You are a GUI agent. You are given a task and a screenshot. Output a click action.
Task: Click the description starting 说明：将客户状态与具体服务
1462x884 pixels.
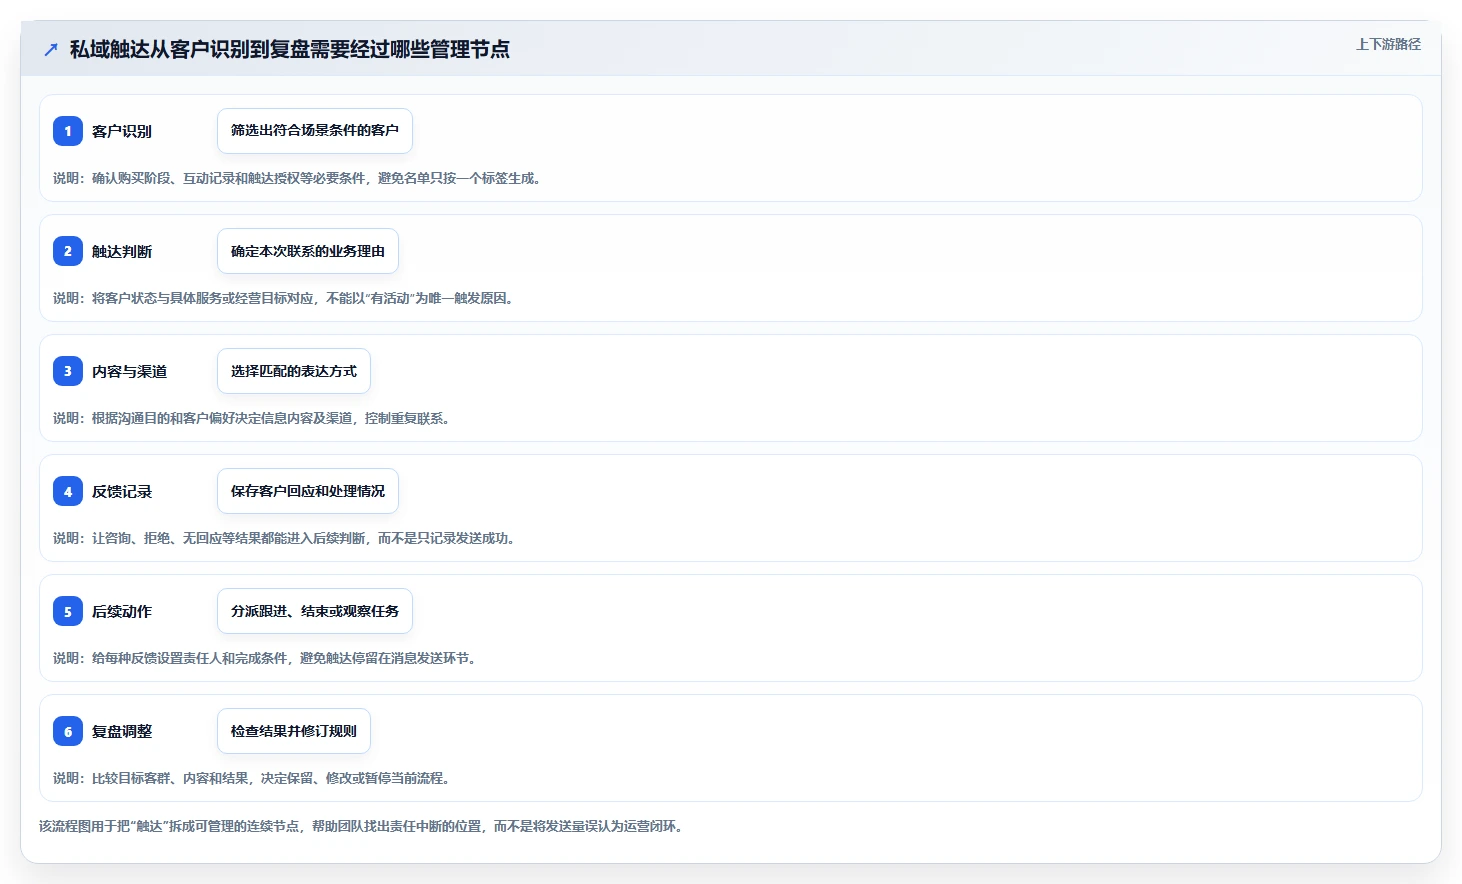coord(285,298)
